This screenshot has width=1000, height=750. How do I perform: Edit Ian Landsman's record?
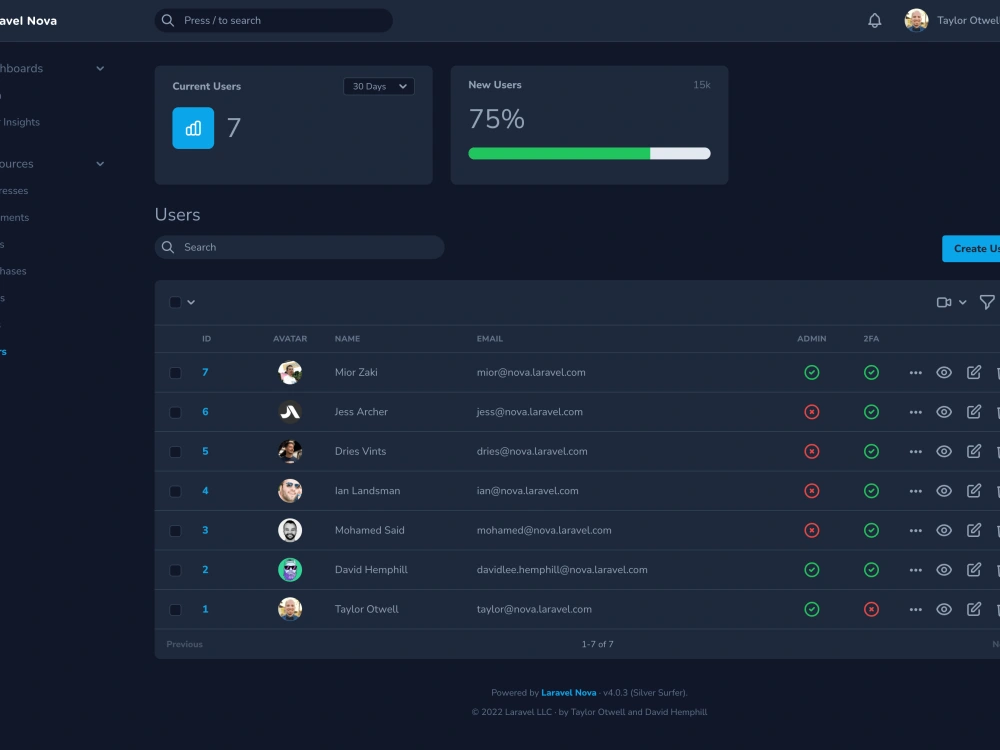point(974,490)
